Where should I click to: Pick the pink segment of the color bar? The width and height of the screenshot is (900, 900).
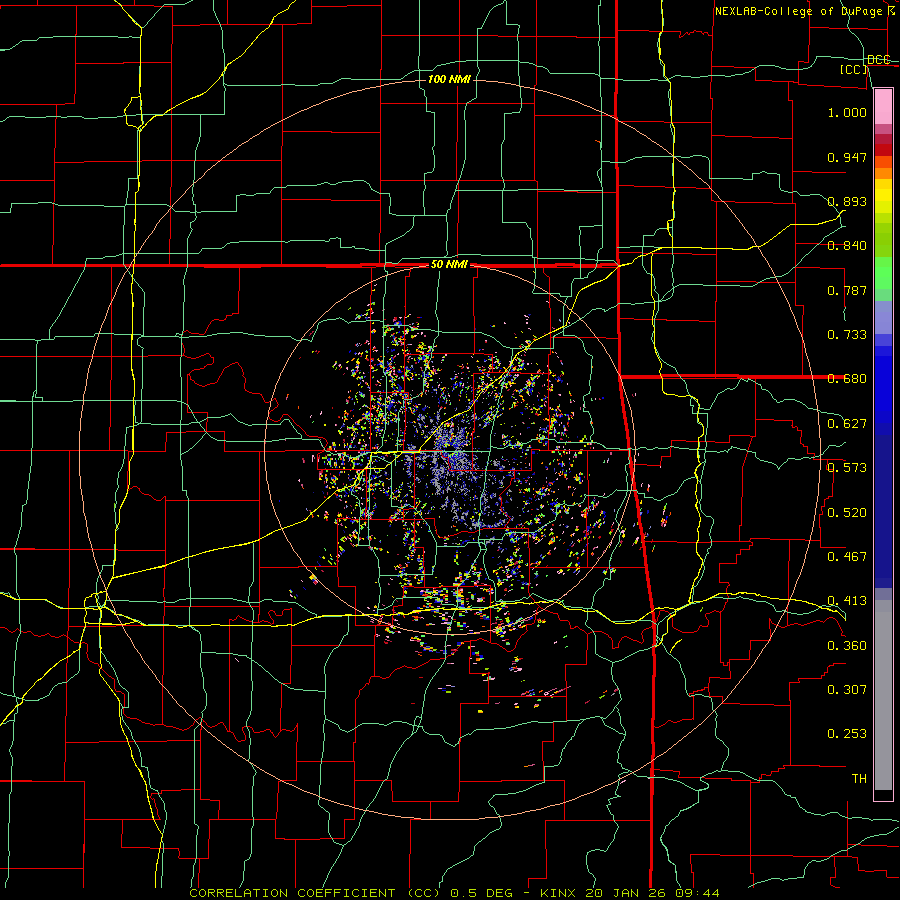[x=883, y=107]
